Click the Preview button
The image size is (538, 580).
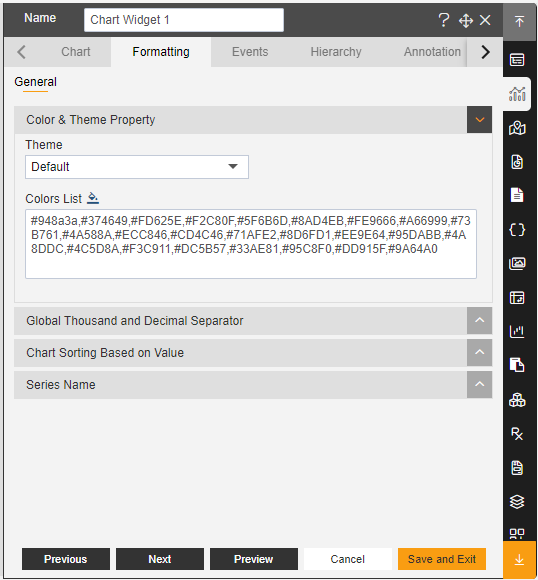pyautogui.click(x=254, y=559)
